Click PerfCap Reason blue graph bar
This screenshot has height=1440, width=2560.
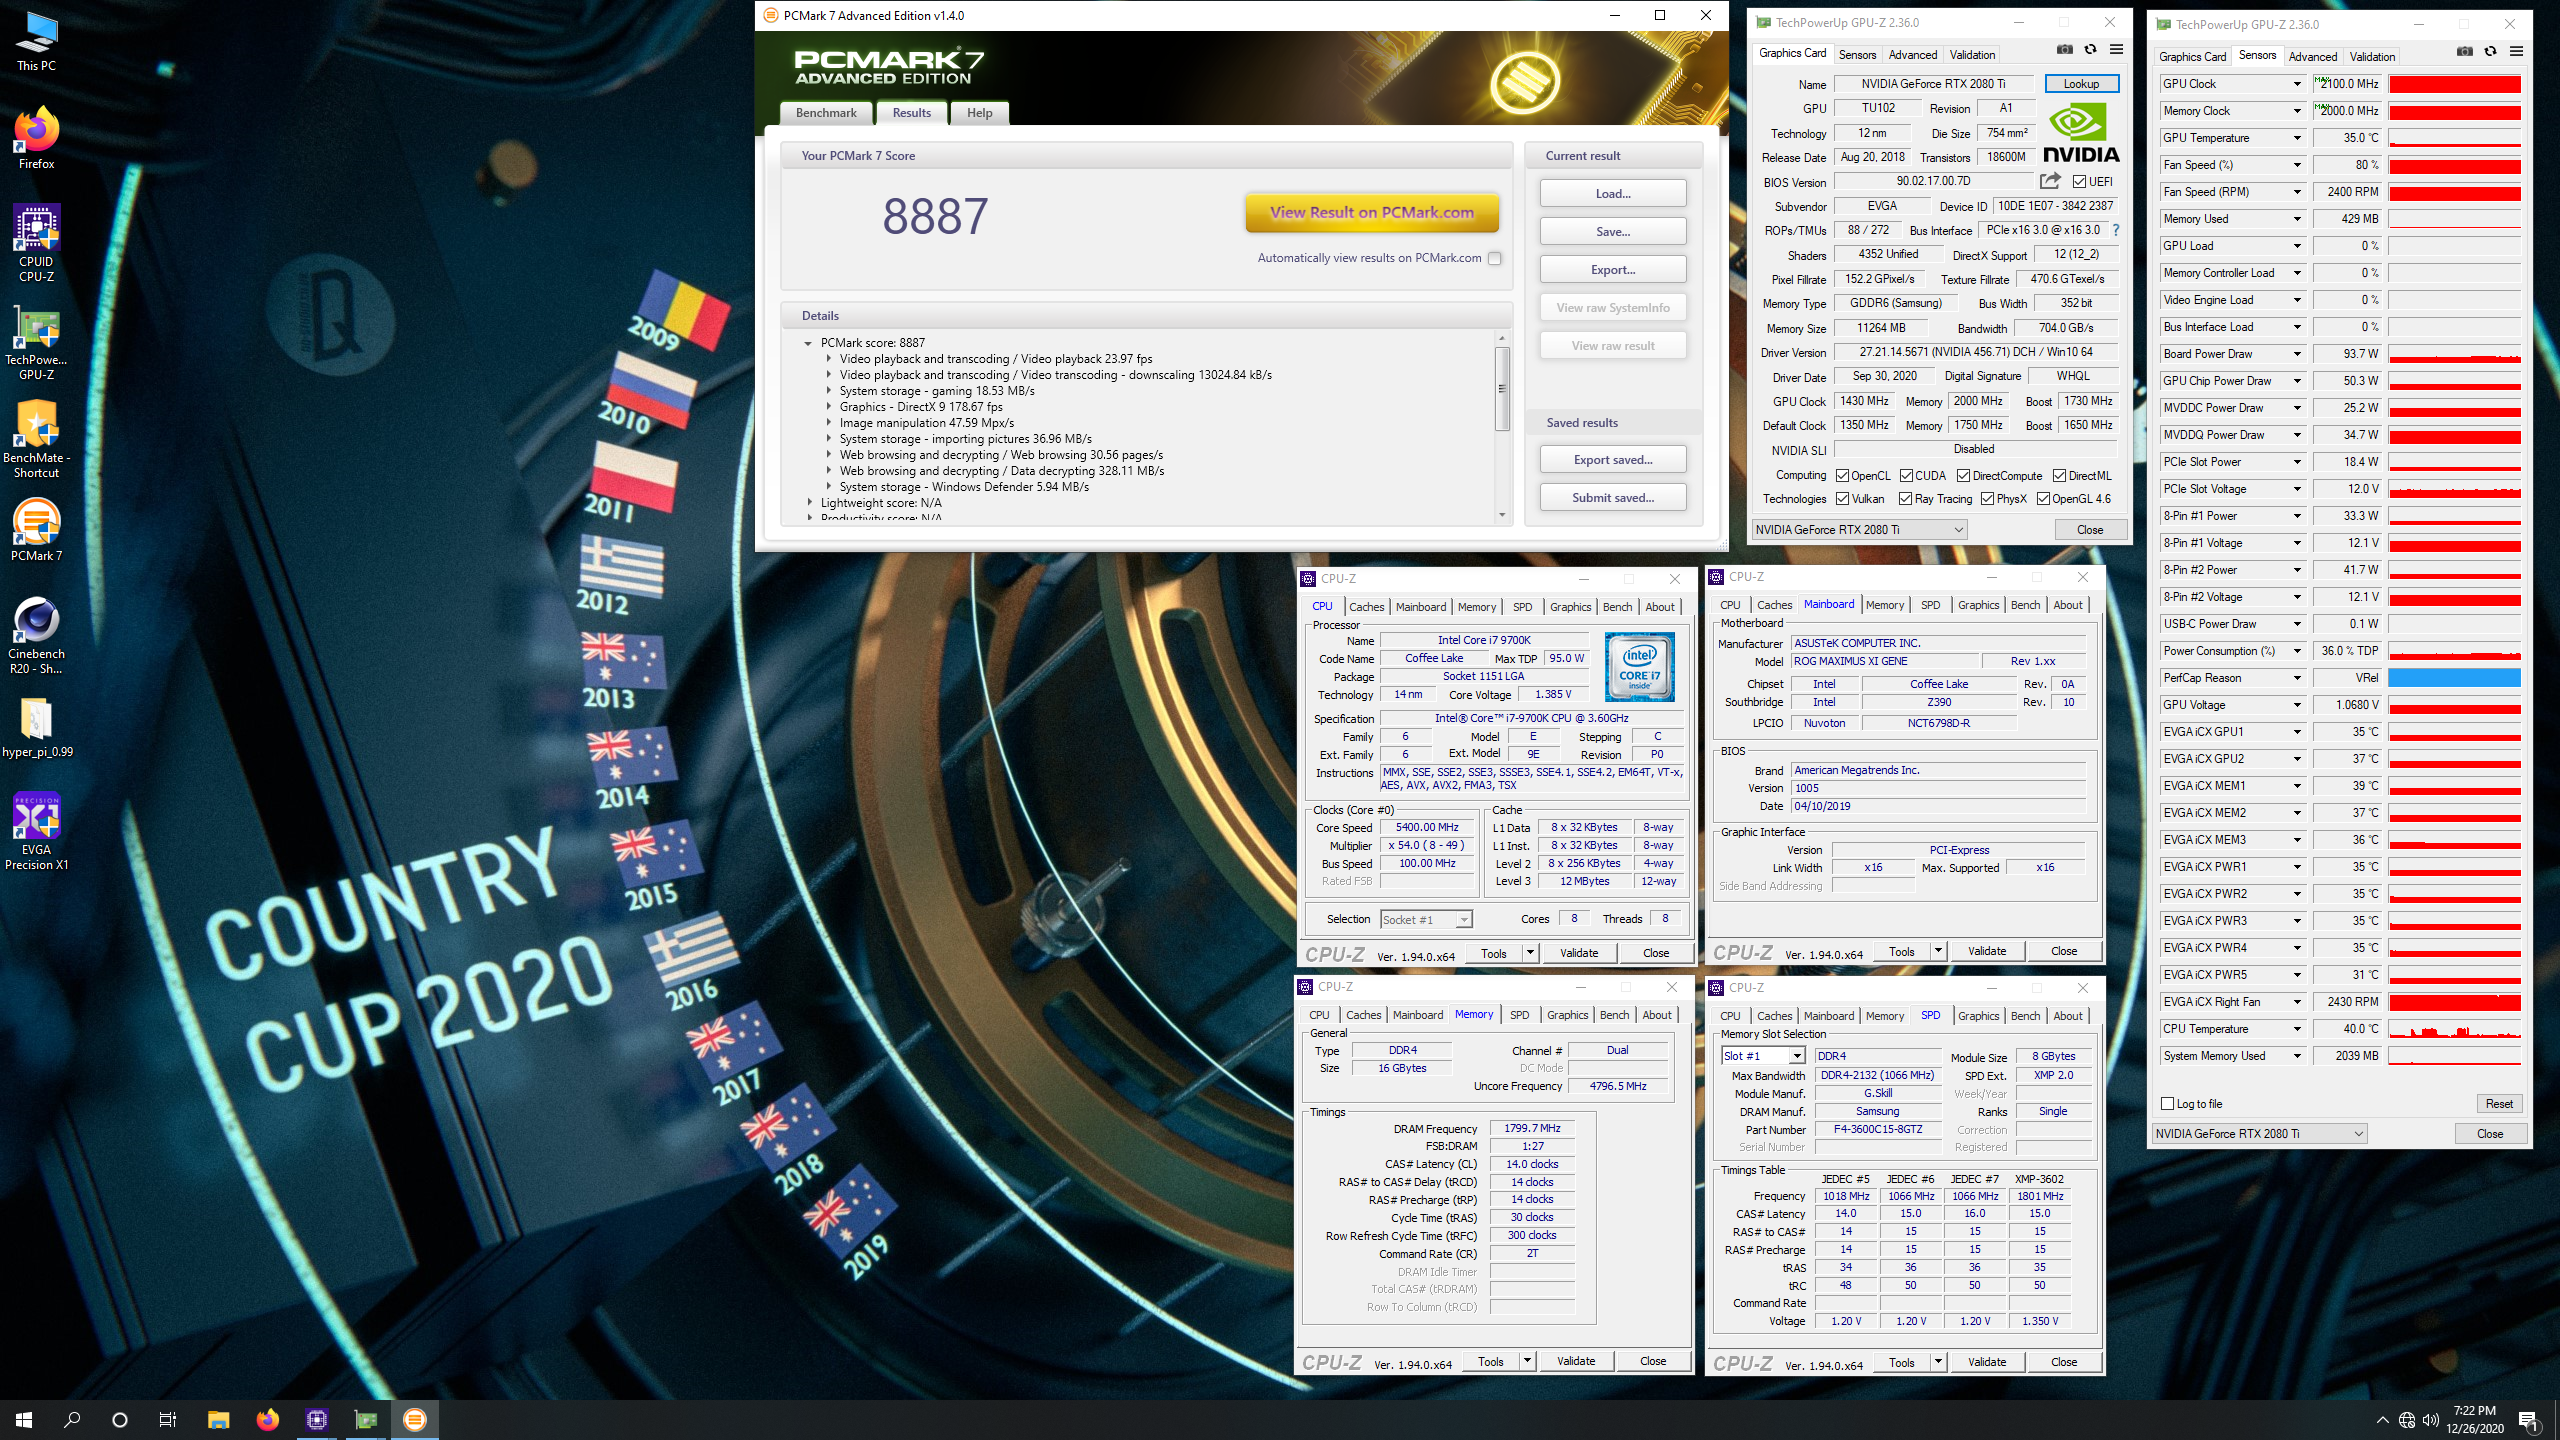coord(2455,678)
